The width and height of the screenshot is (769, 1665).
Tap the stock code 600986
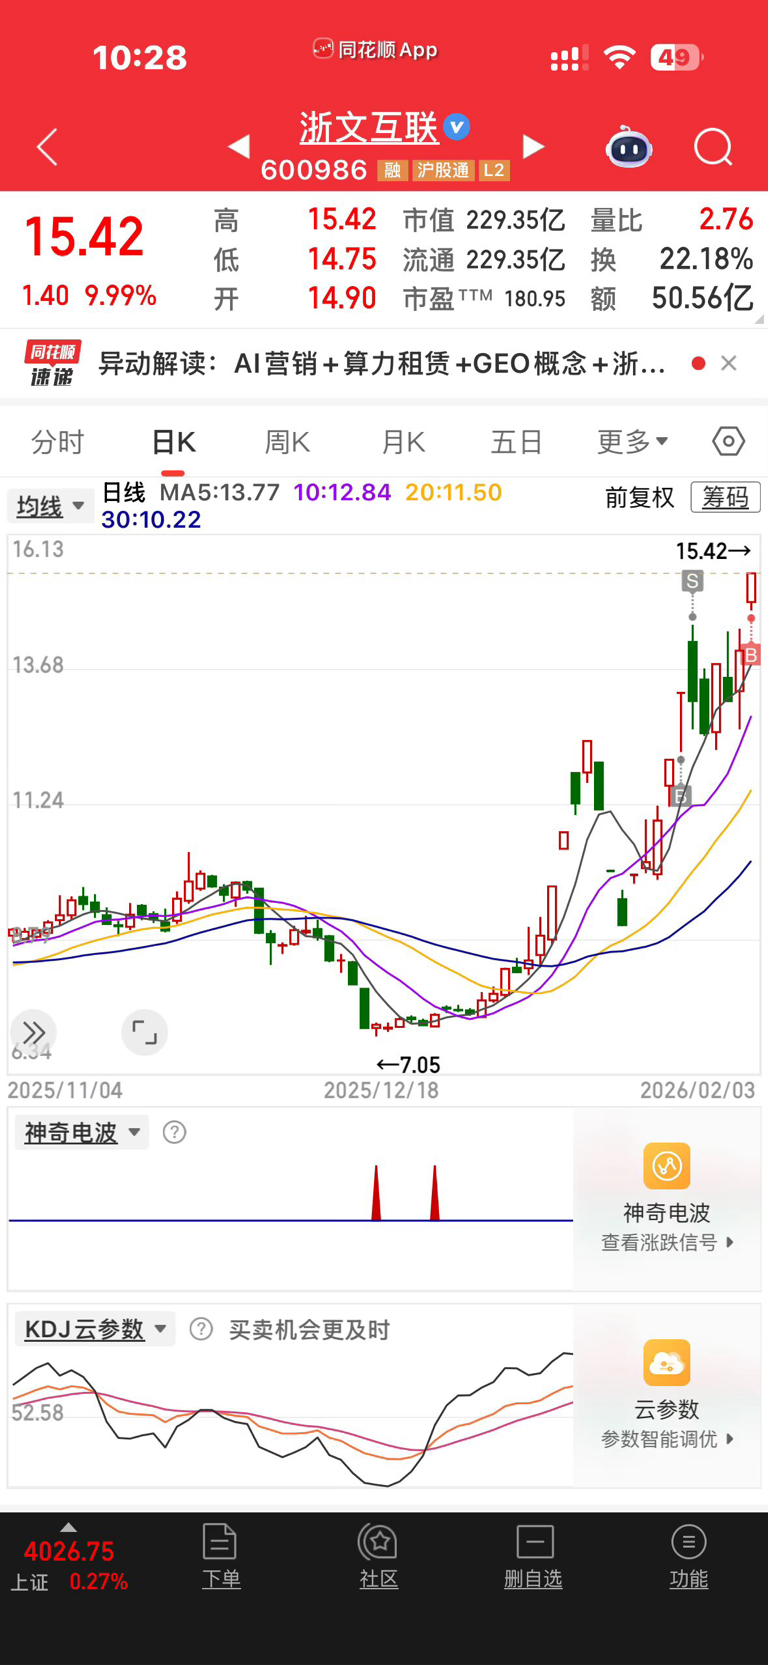[x=314, y=170]
